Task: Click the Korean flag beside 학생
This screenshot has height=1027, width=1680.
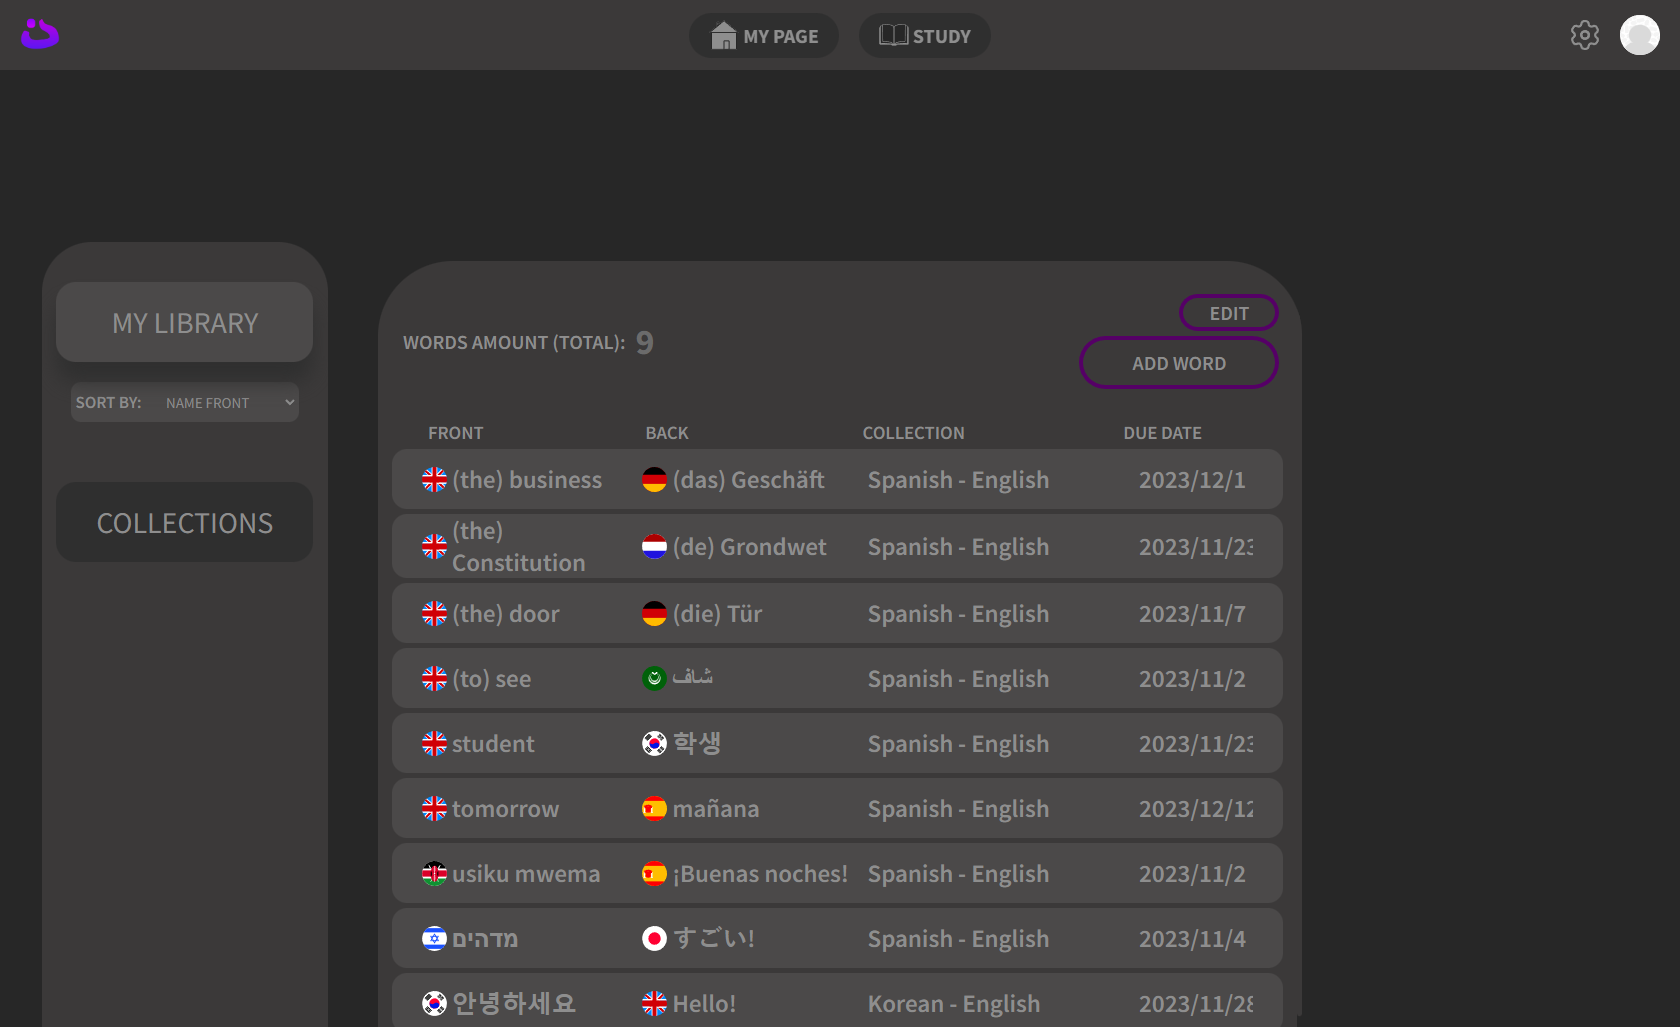Action: 654,744
